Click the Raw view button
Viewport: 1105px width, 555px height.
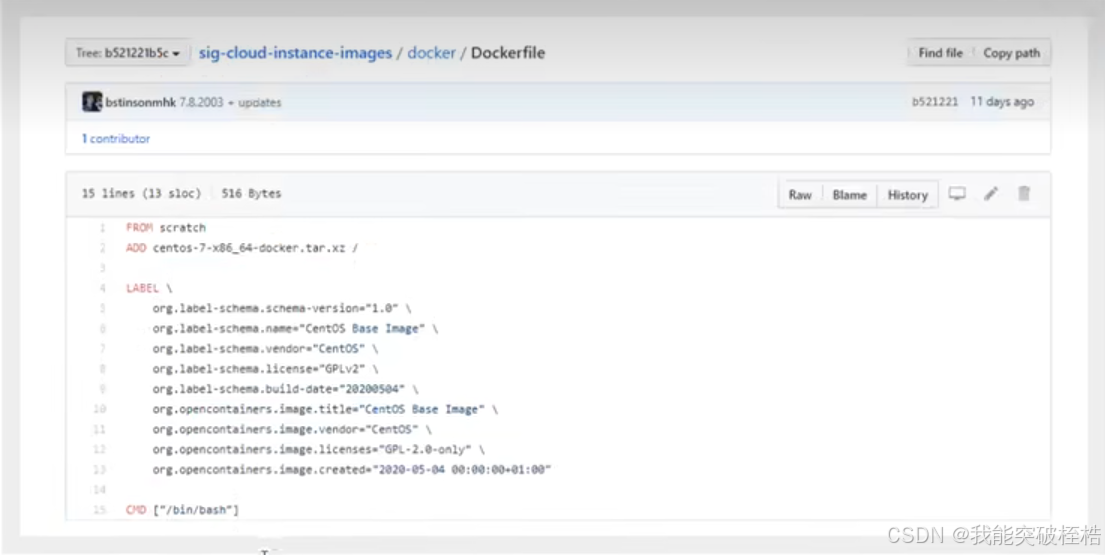tap(800, 195)
